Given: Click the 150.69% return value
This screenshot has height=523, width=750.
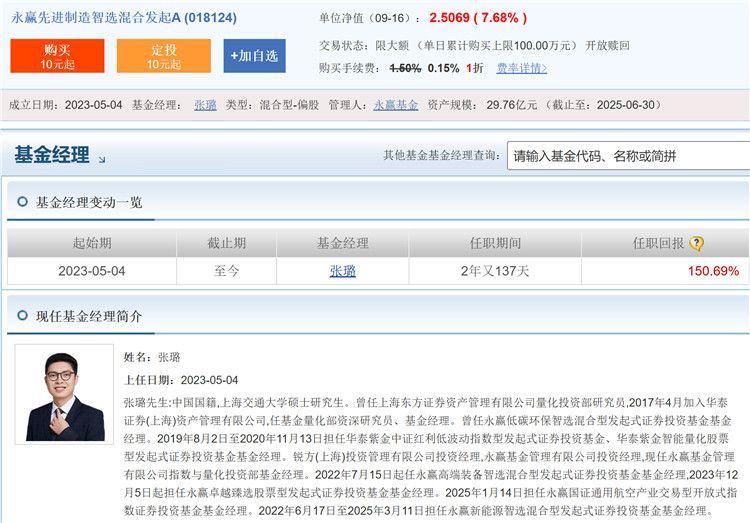Looking at the screenshot, I should (713, 271).
